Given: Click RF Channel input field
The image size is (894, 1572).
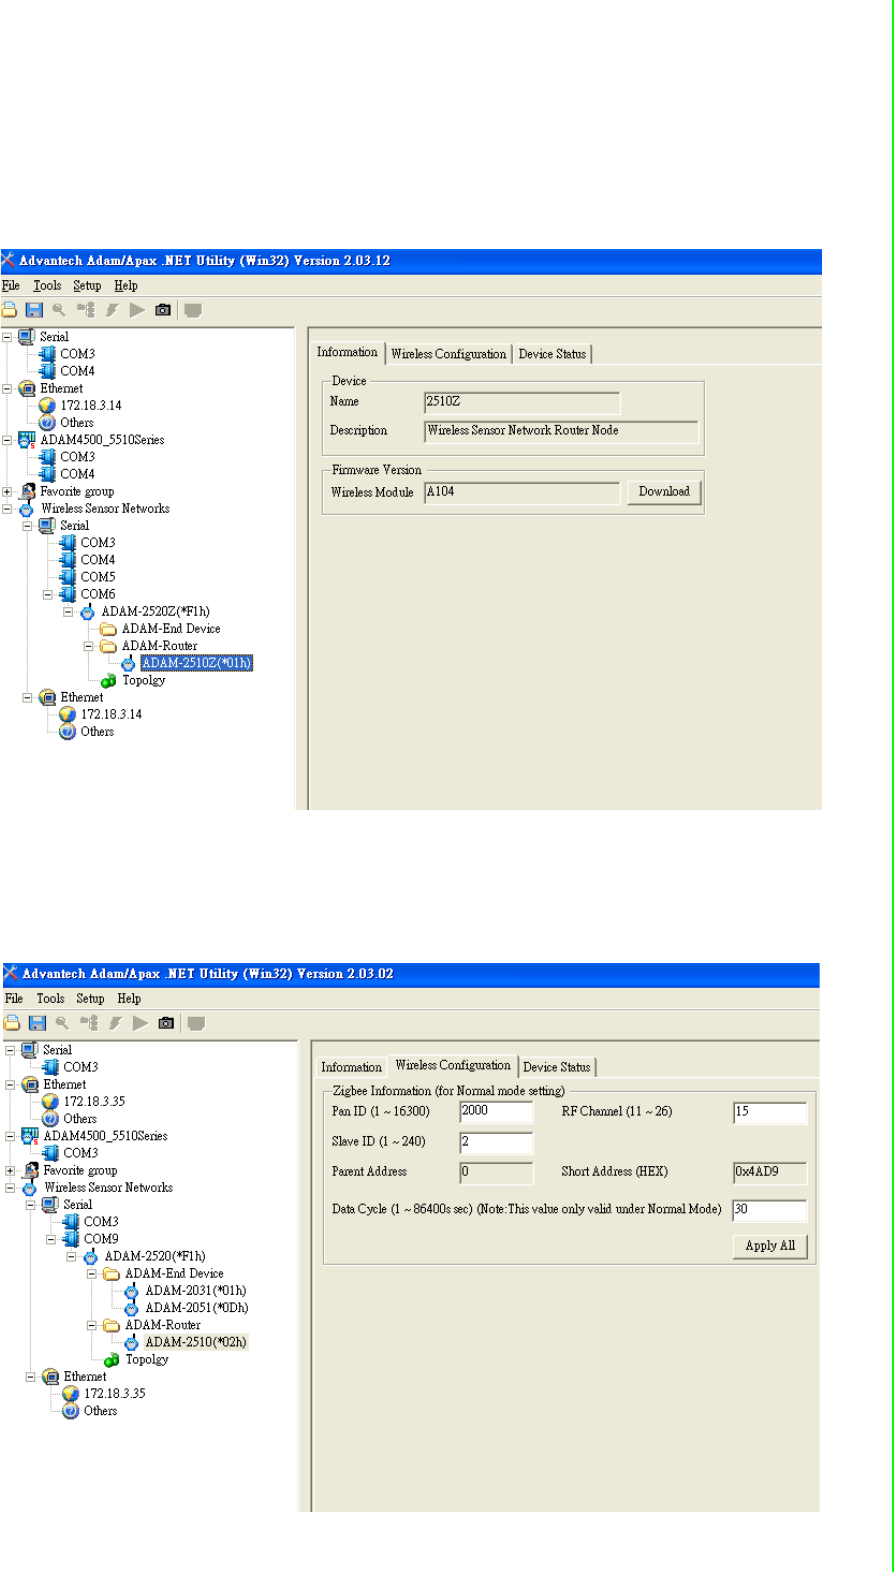Looking at the screenshot, I should [x=770, y=1113].
